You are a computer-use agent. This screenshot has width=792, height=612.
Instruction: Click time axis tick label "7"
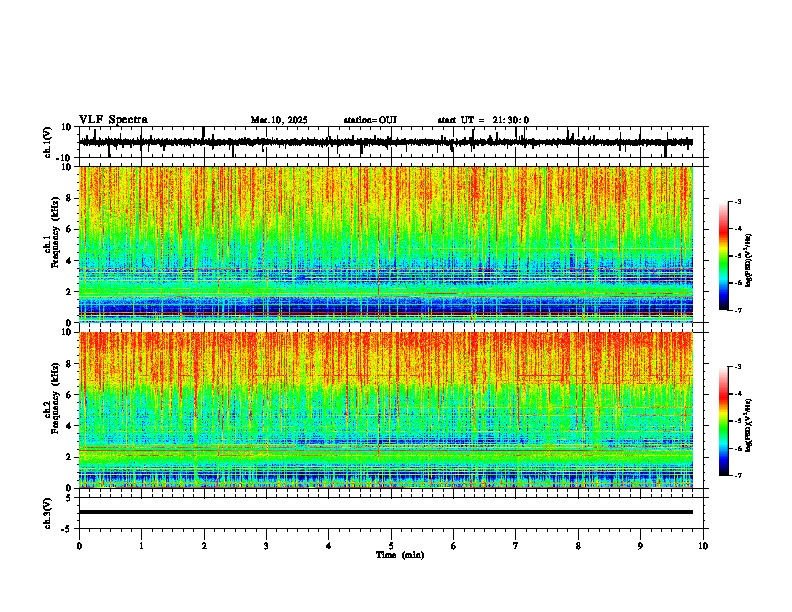coord(516,546)
